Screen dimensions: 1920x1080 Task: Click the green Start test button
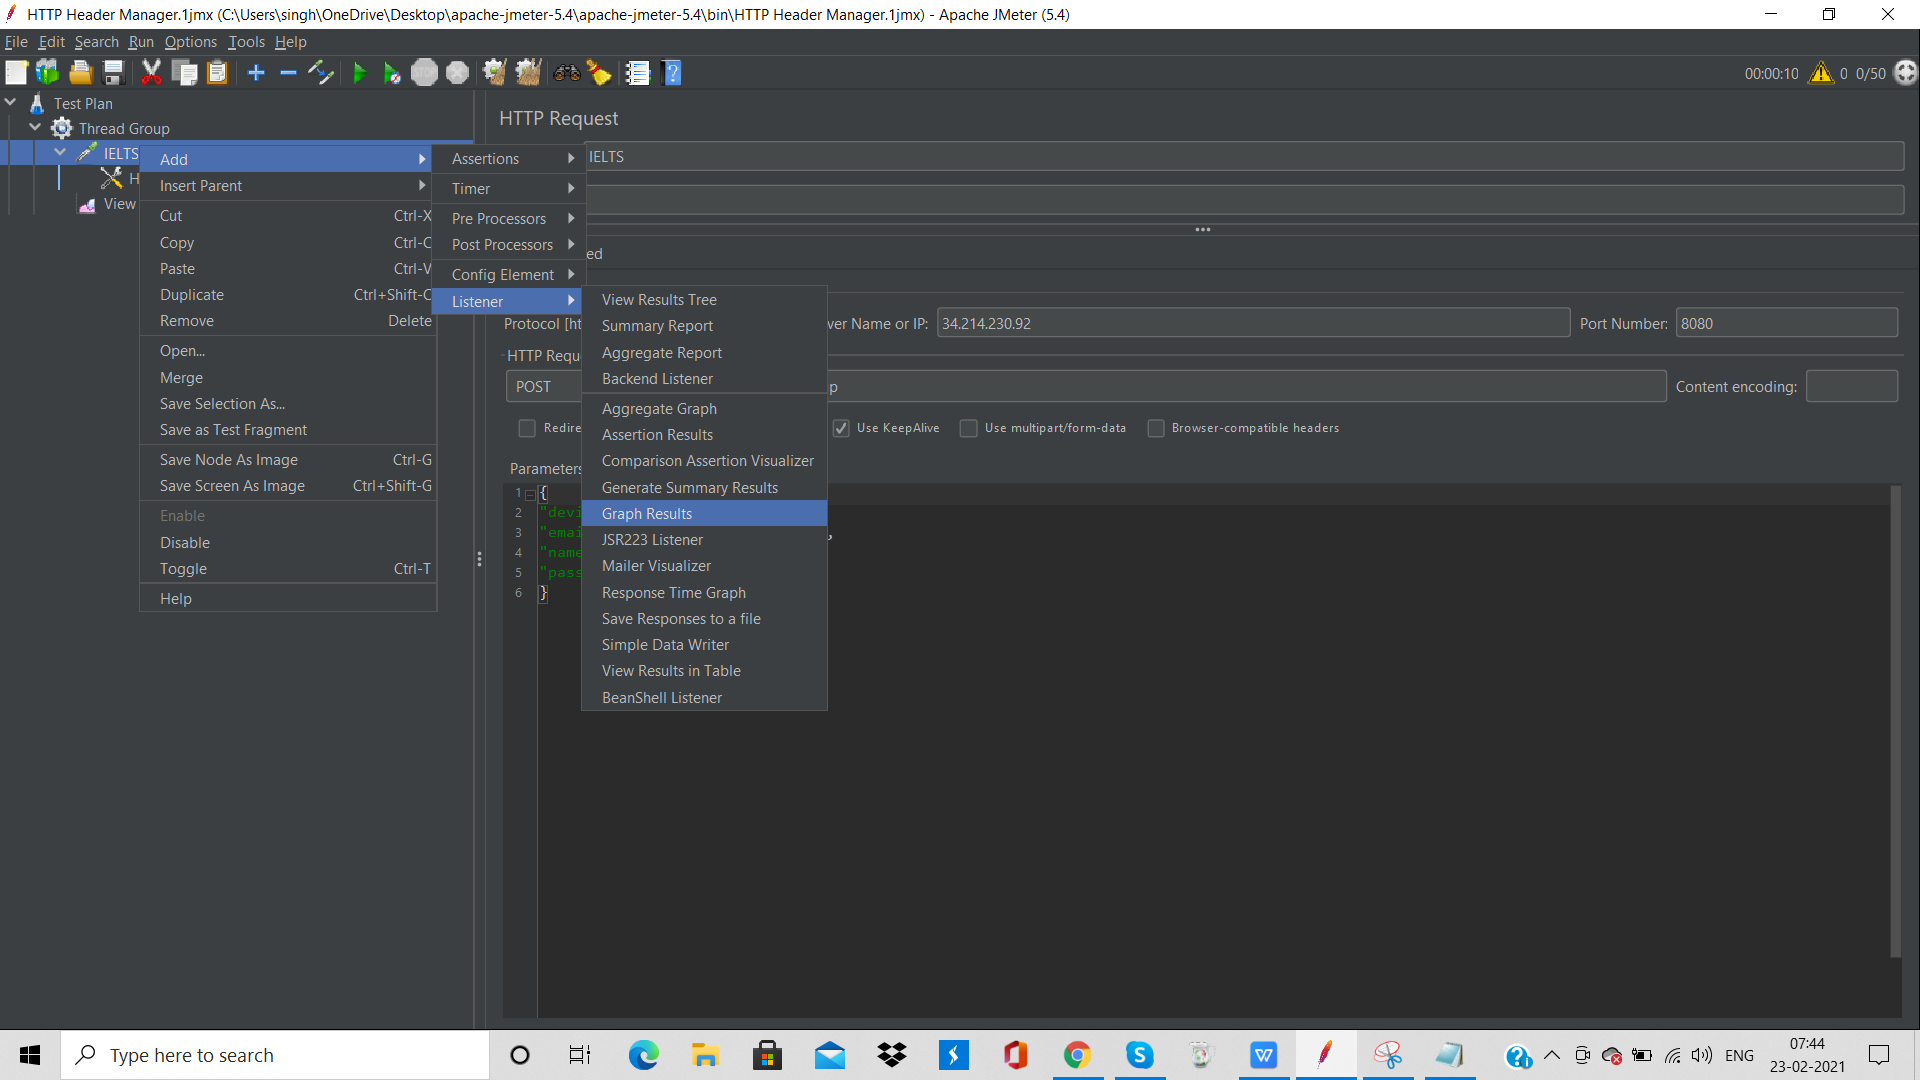click(359, 73)
